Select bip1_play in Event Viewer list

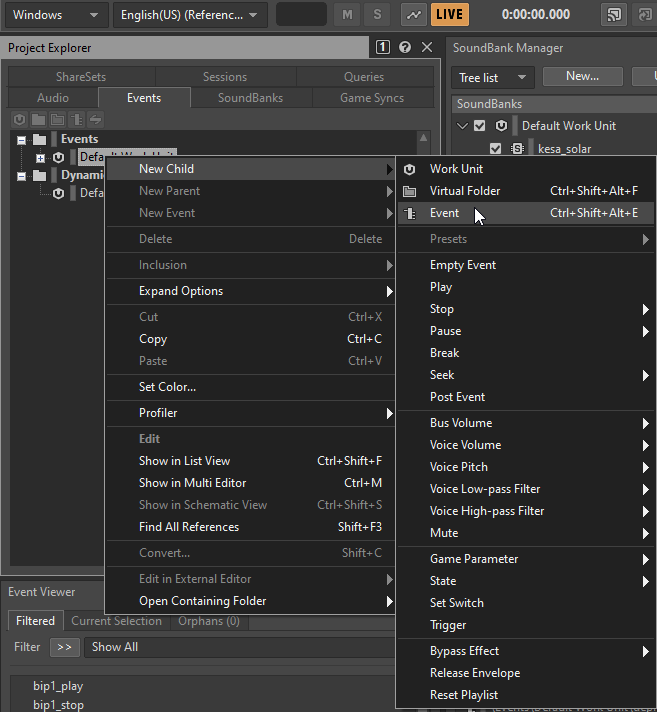tap(58, 687)
